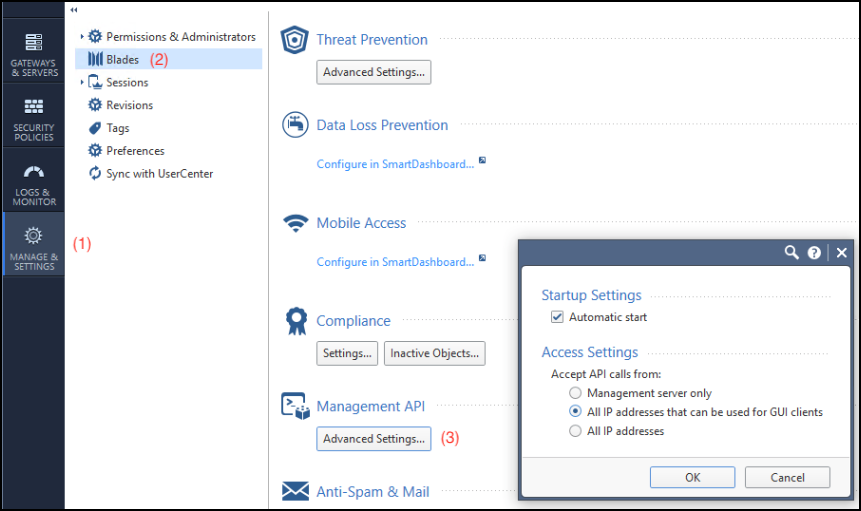Open Logs & Monitor view
Viewport: 861px width, 511px height.
tap(34, 183)
